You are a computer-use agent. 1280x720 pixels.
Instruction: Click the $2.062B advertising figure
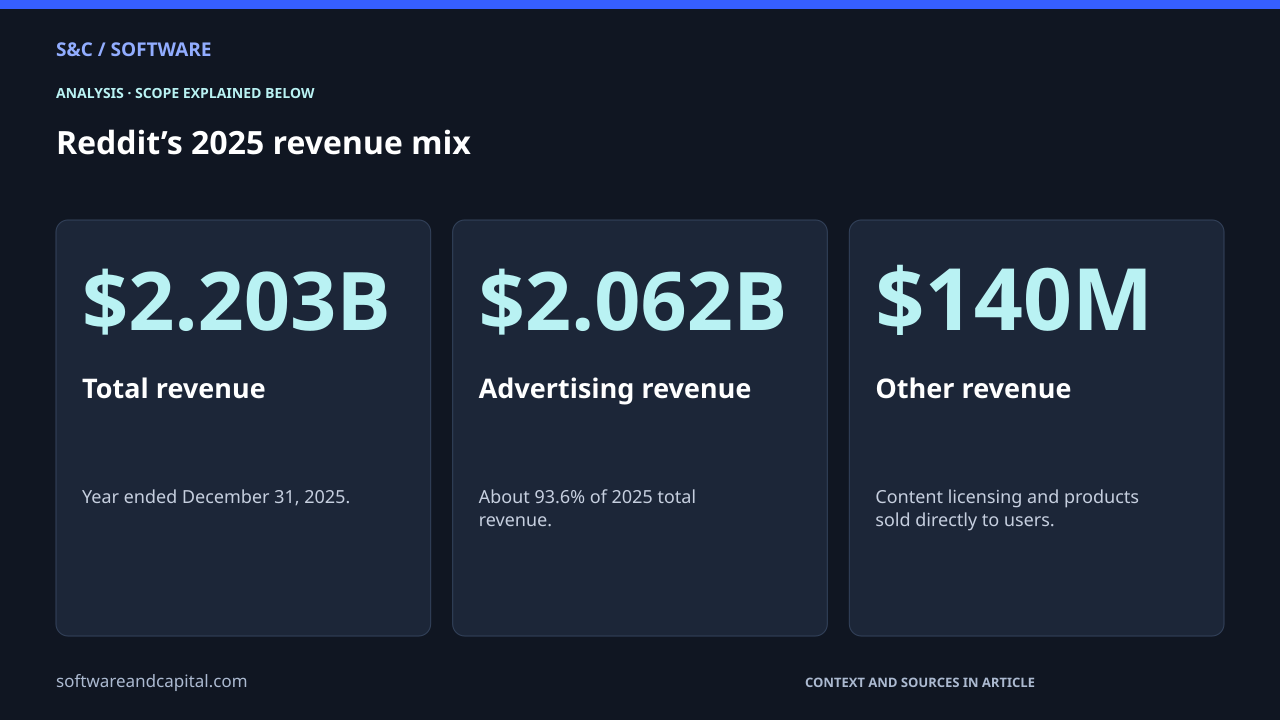click(632, 300)
